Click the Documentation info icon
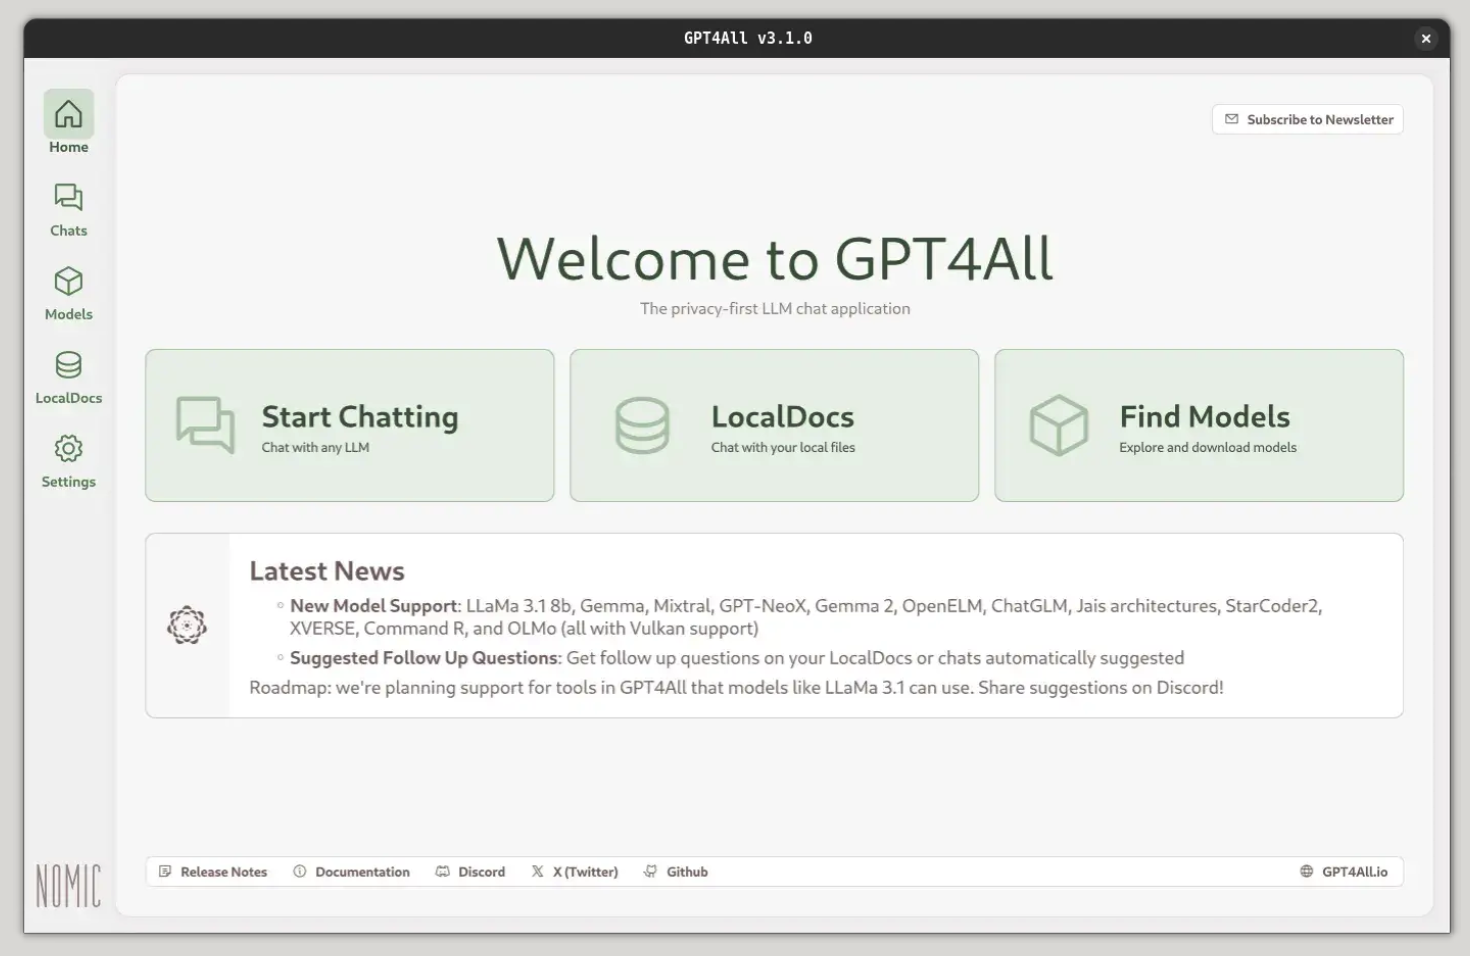The image size is (1470, 956). tap(300, 872)
